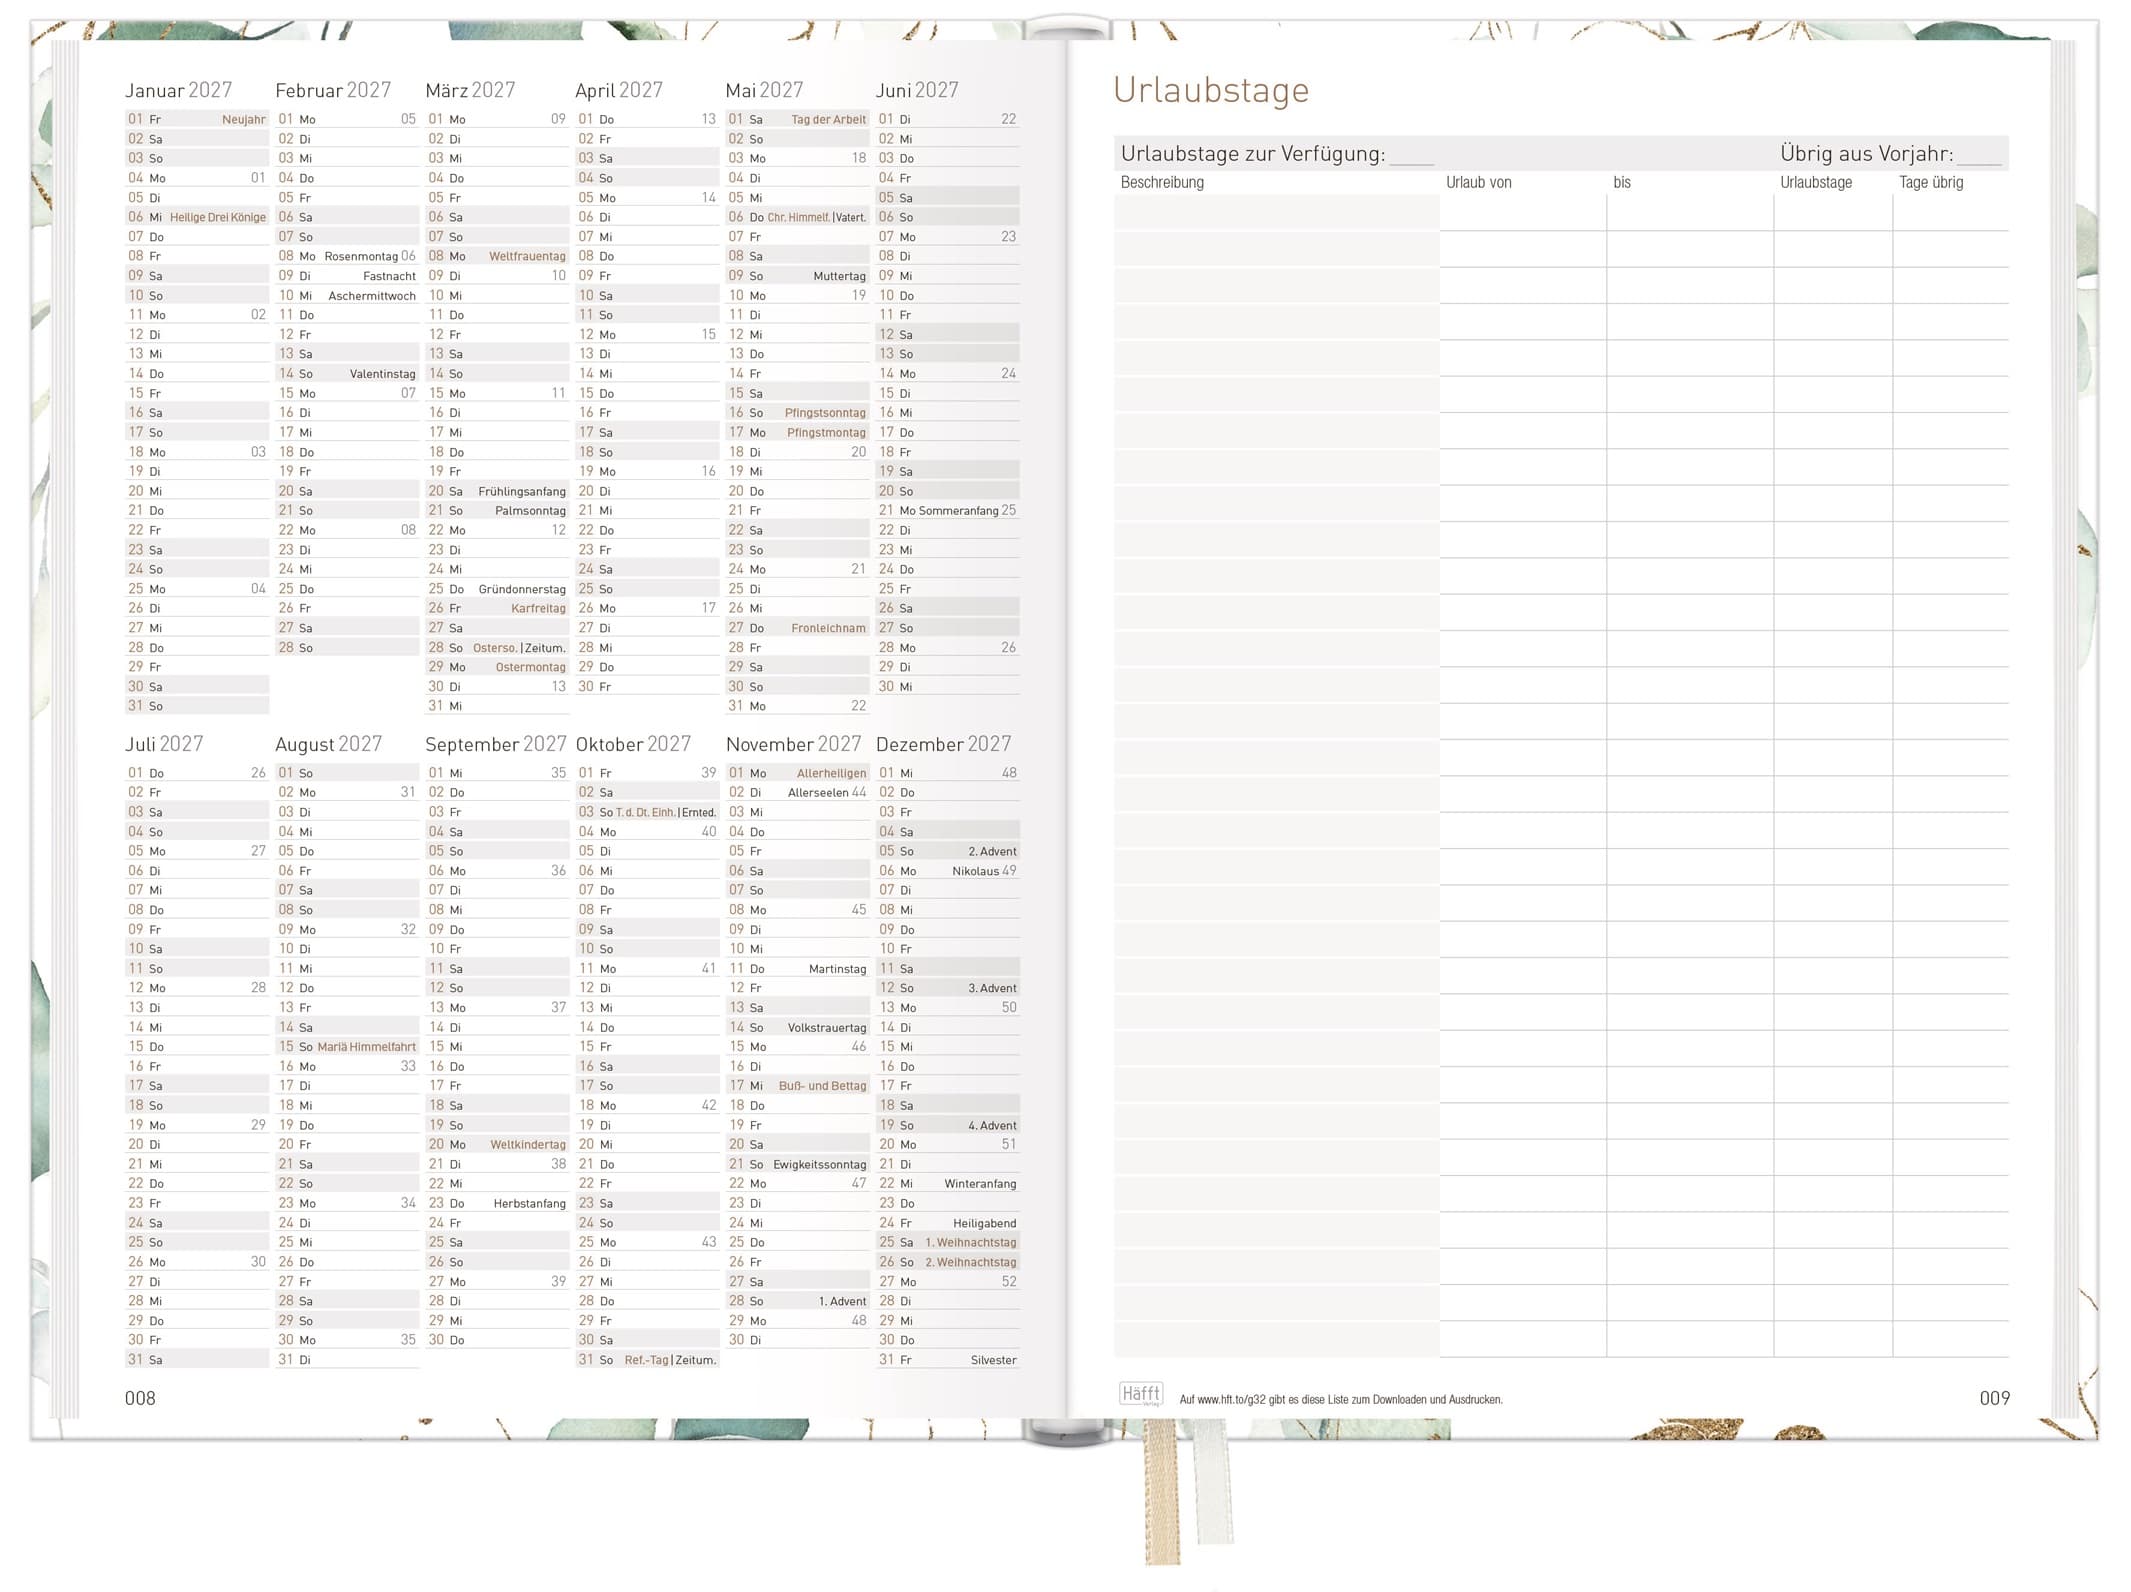2131x1592 pixels.
Task: Select the Karfreitag entry in März
Action: tap(538, 609)
